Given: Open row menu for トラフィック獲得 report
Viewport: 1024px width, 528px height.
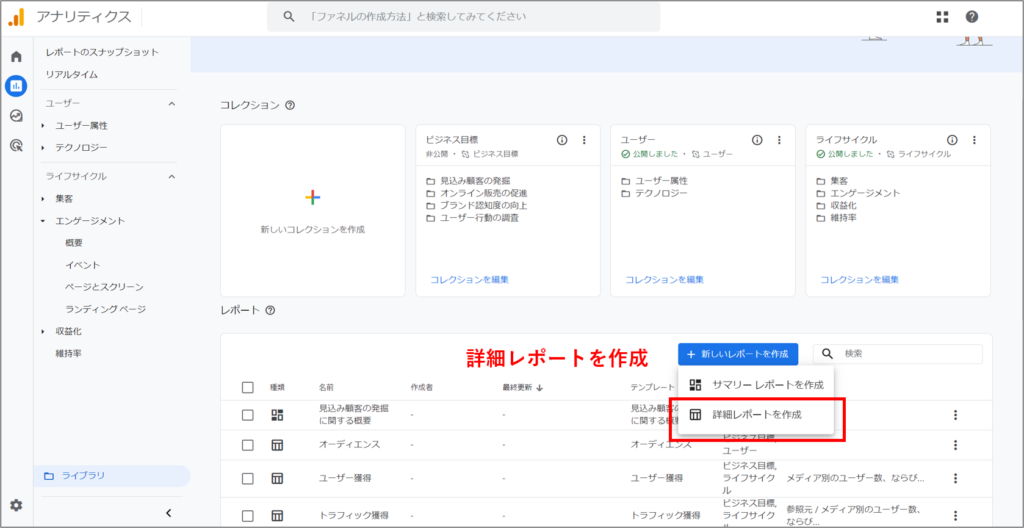Looking at the screenshot, I should 955,515.
